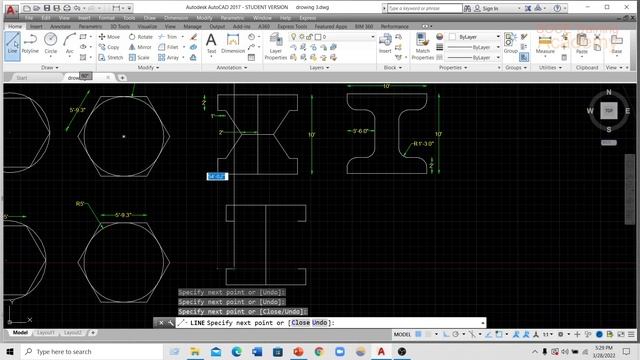Click the keyword search input box
640x360 pixels.
[x=424, y=8]
